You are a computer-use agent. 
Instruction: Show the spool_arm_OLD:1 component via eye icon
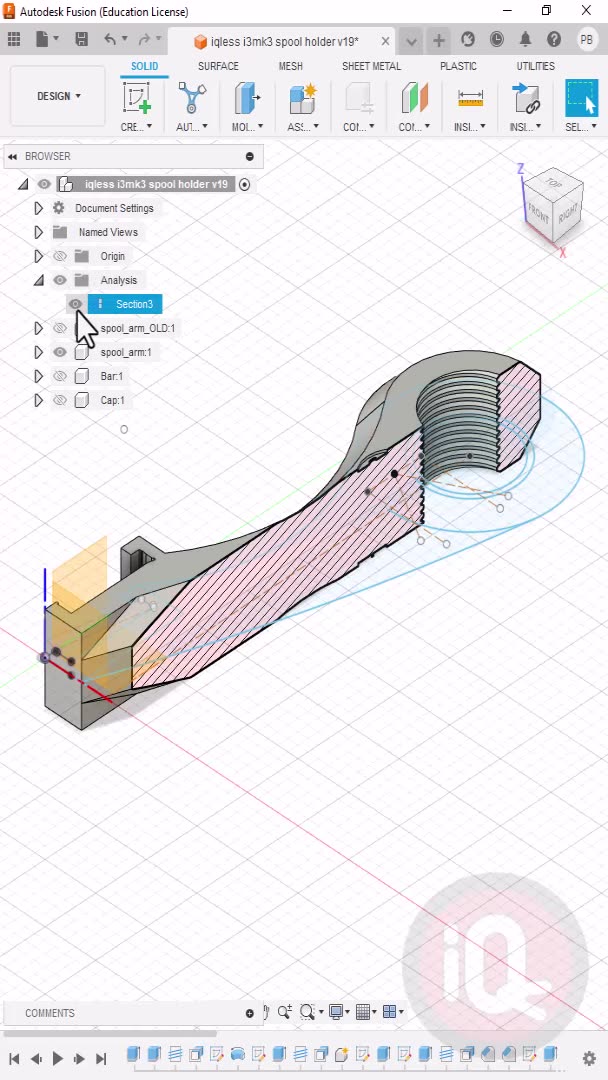click(60, 328)
